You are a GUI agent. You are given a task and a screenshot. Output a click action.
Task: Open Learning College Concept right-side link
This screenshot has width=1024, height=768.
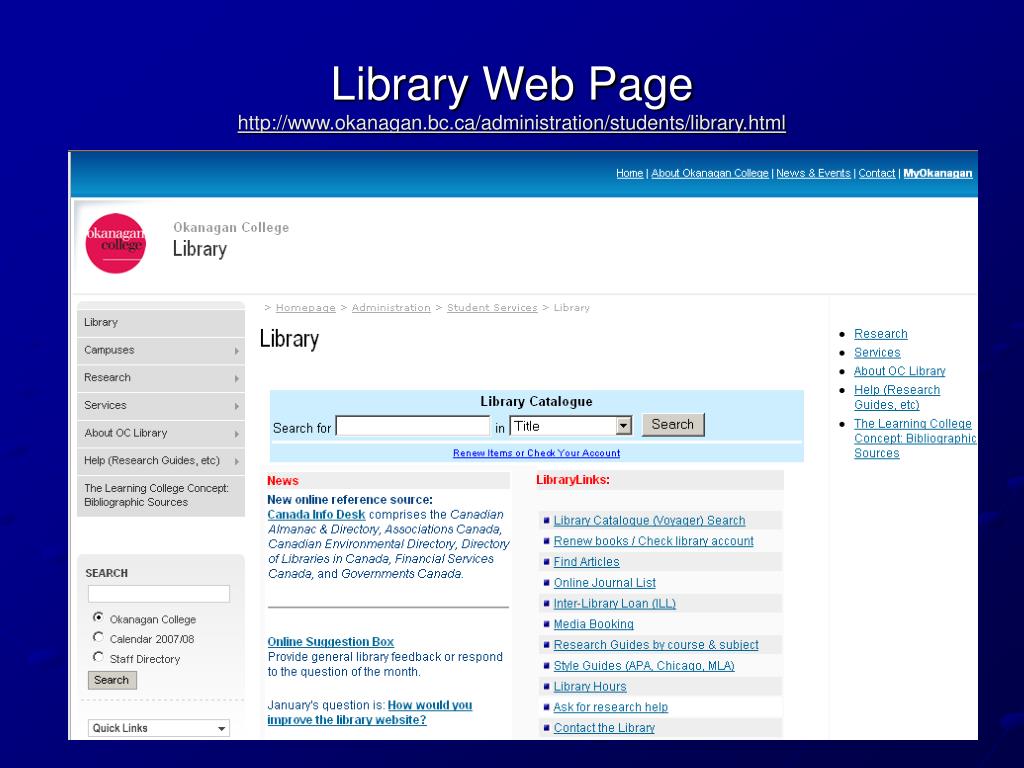pyautogui.click(x=915, y=438)
